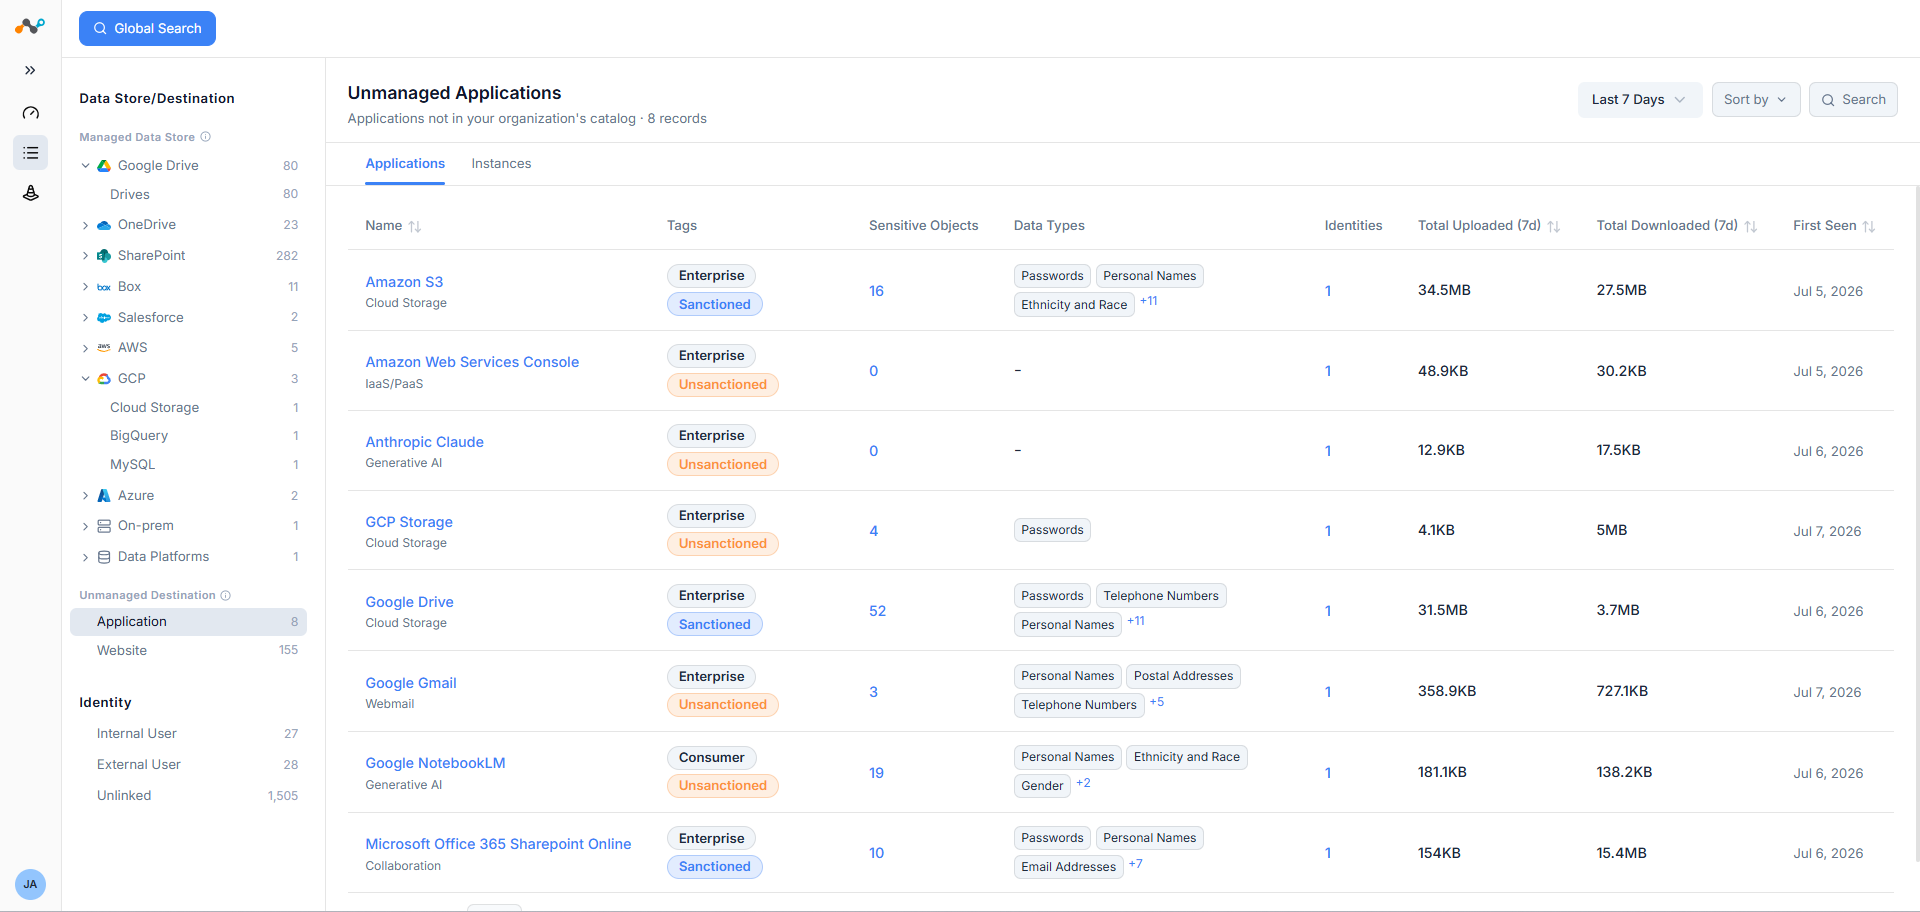Sort by Total Downloaded column arrows
This screenshot has height=912, width=1920.
point(1751,227)
